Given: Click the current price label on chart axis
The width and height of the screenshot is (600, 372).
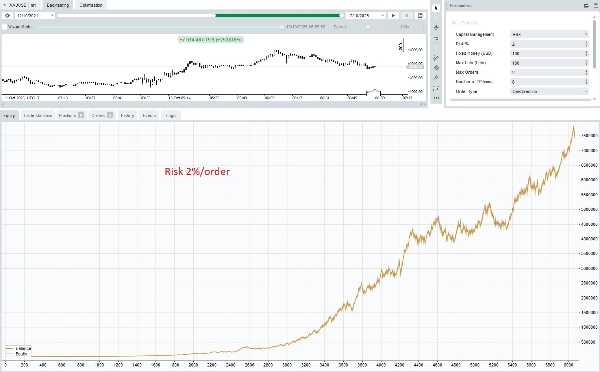Looking at the screenshot, I should tap(415, 67).
